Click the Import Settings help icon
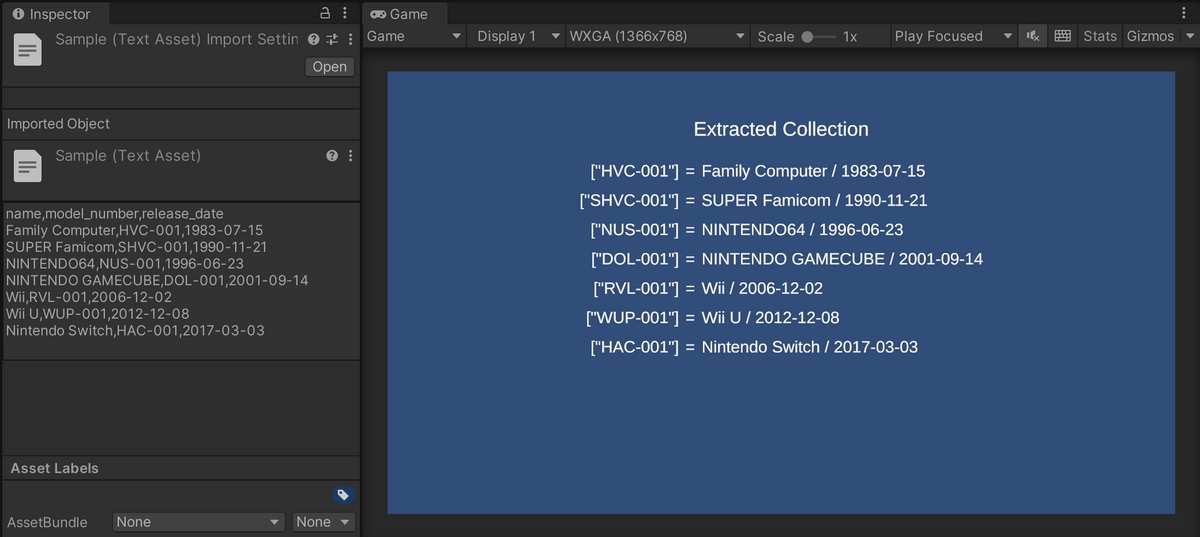The height and width of the screenshot is (537, 1200). click(313, 39)
